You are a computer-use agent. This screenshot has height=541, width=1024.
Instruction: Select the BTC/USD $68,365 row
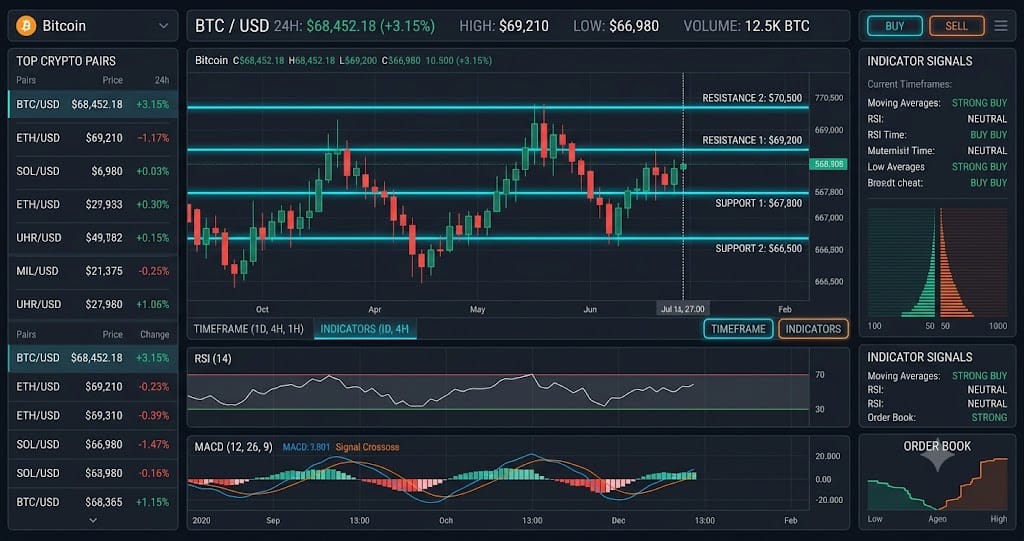coord(93,502)
